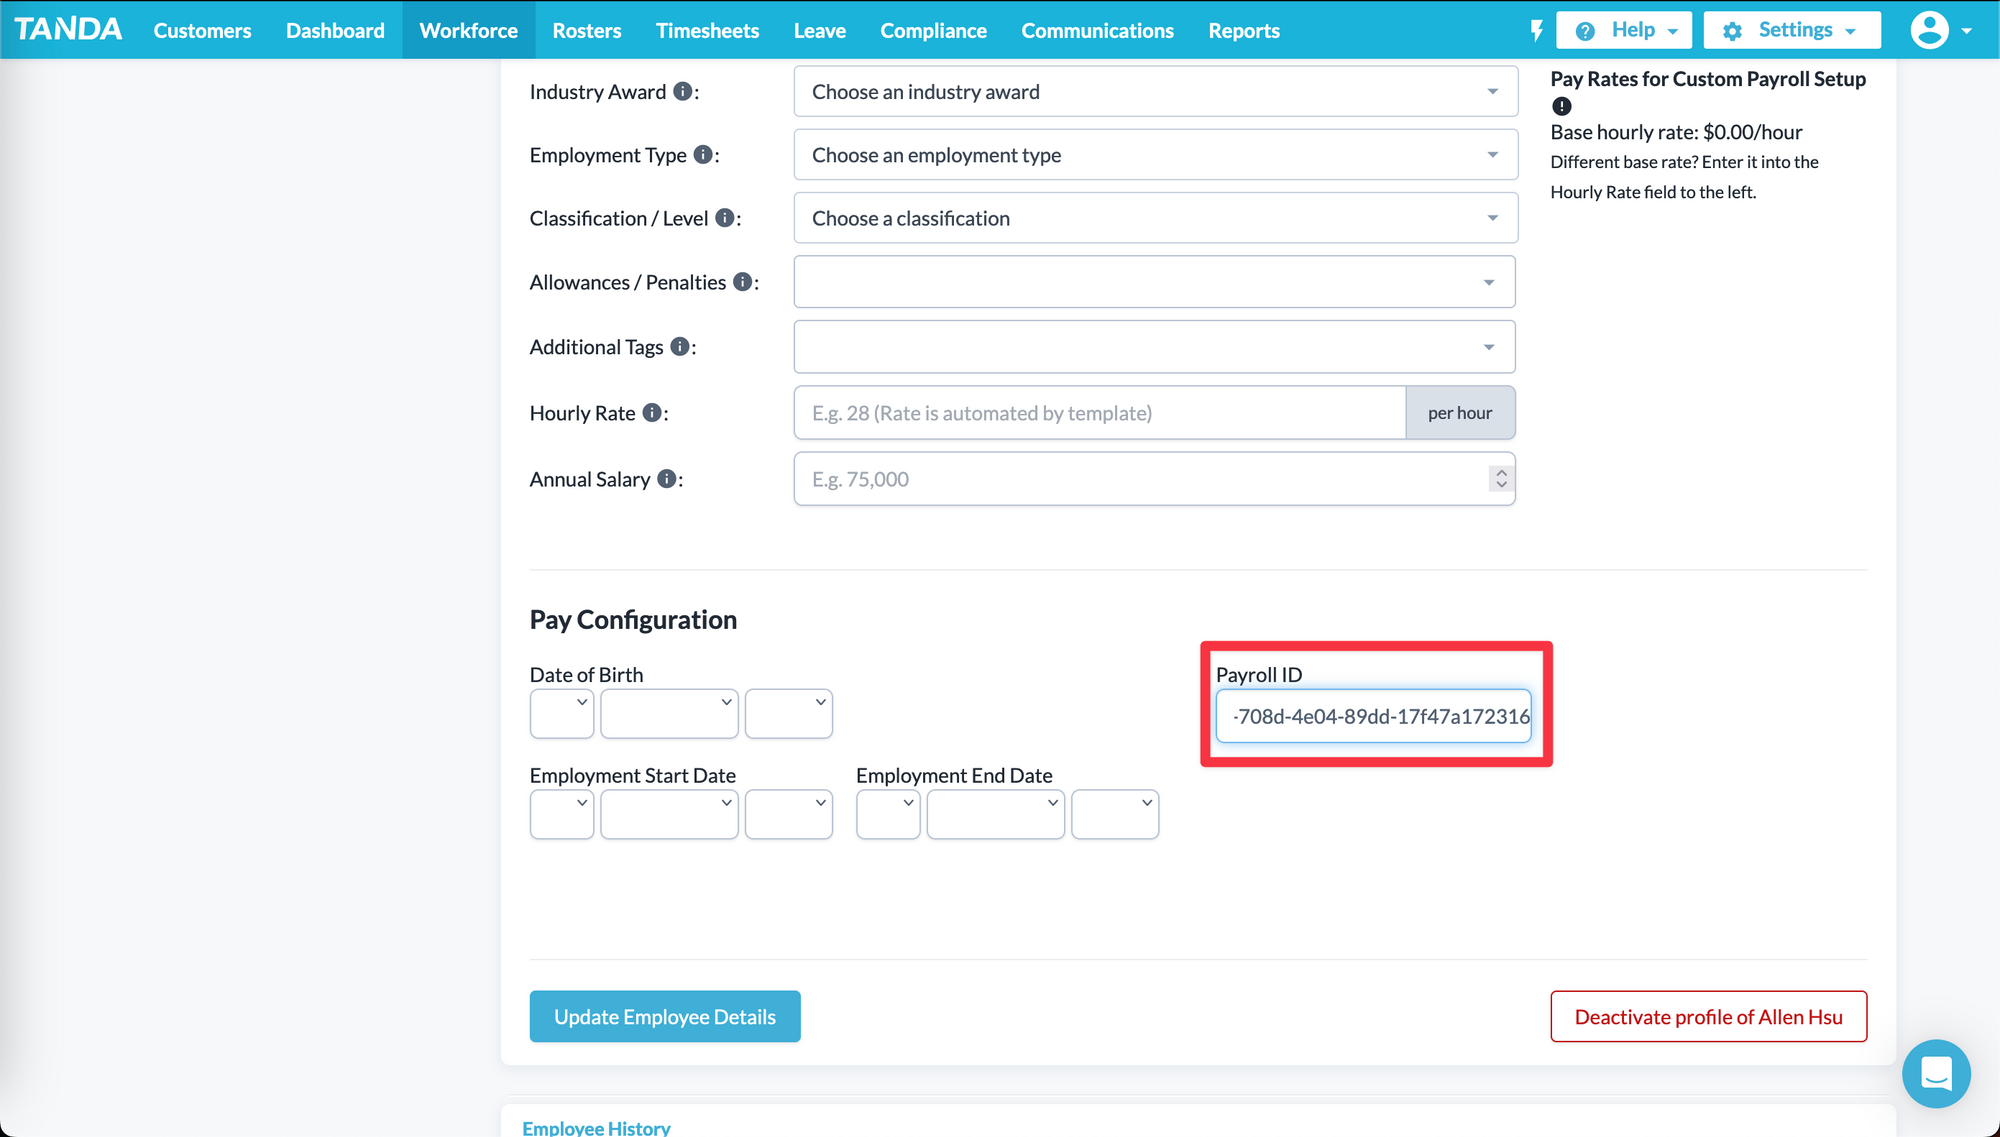
Task: Open the Additional Tags dropdown
Action: tap(1154, 347)
